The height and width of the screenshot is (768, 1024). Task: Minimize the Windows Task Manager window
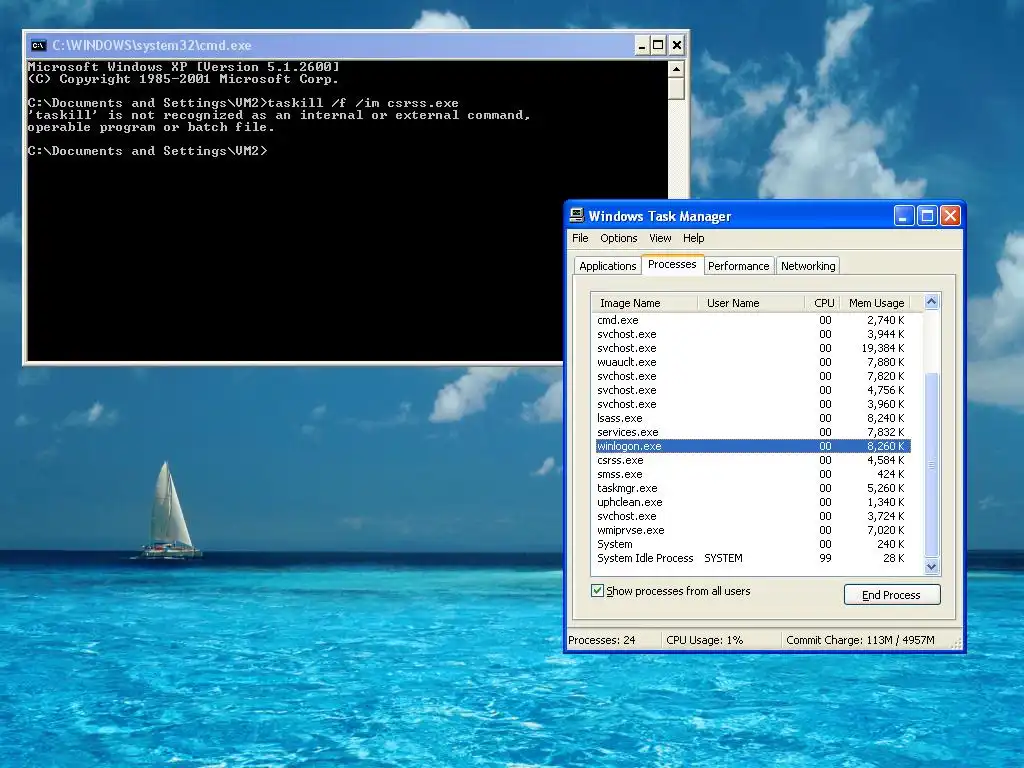[x=904, y=216]
